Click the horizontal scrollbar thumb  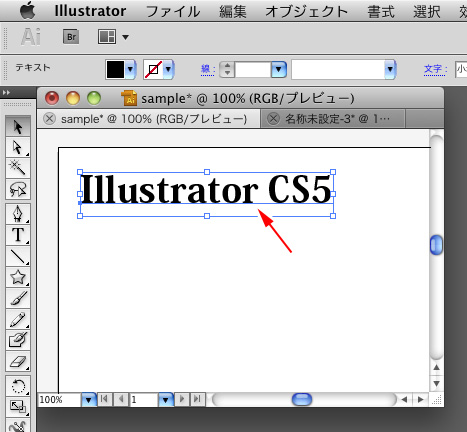(302, 399)
